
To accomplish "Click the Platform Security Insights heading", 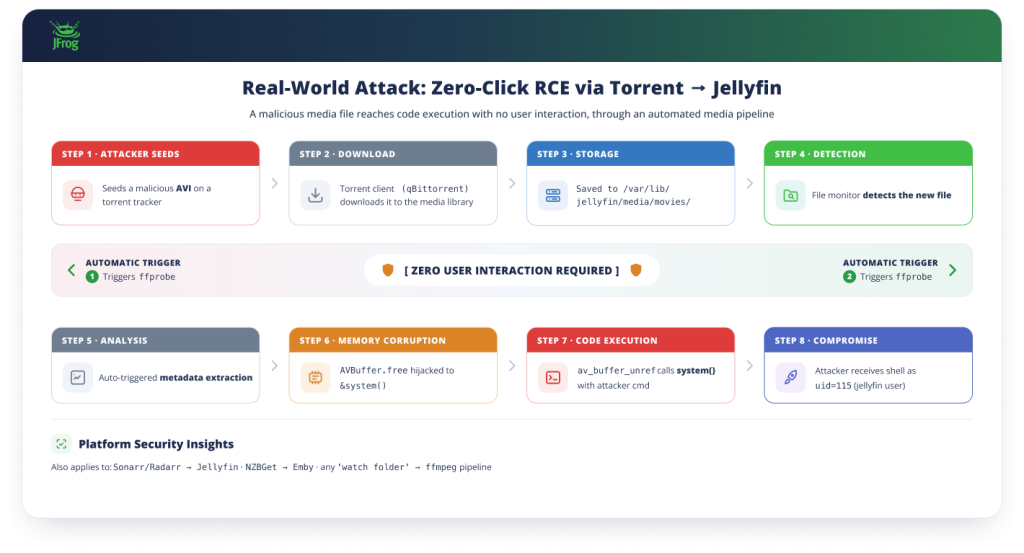I will tap(156, 444).
